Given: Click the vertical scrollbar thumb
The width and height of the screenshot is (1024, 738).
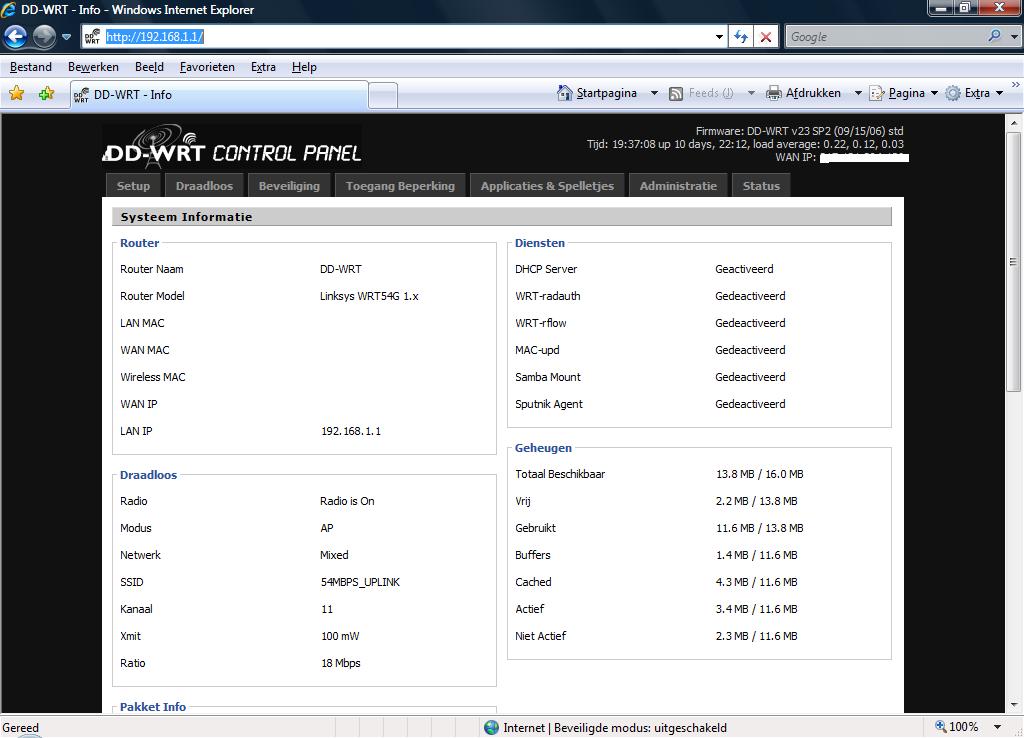Looking at the screenshot, I should click(1014, 261).
